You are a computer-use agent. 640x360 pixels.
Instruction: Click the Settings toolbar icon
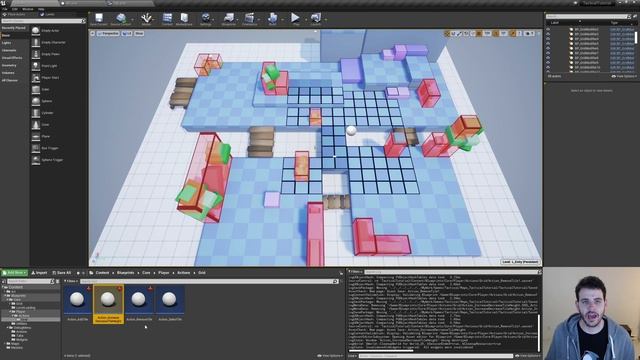coord(206,19)
